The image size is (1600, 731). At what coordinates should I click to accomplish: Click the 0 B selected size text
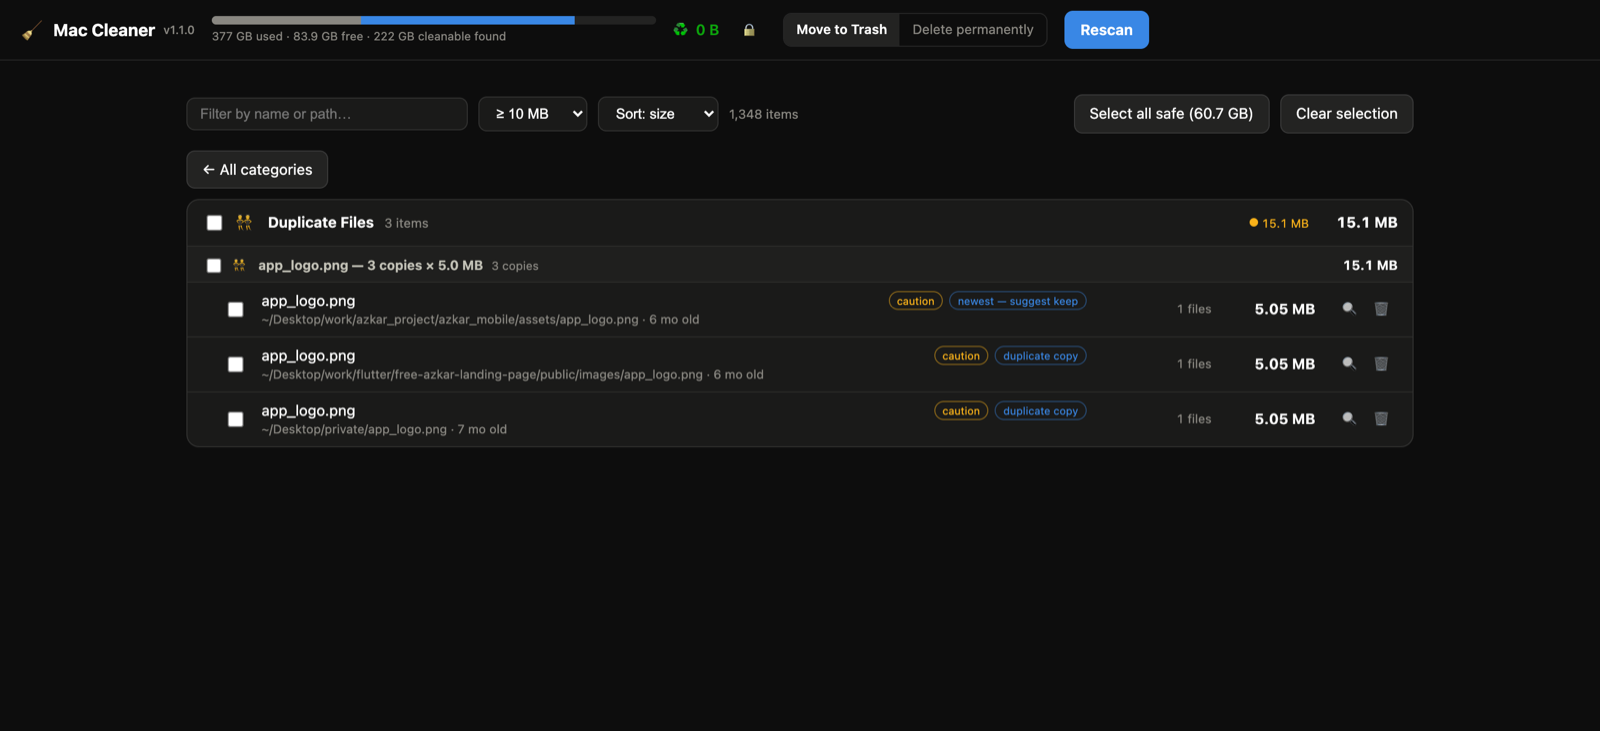click(707, 30)
